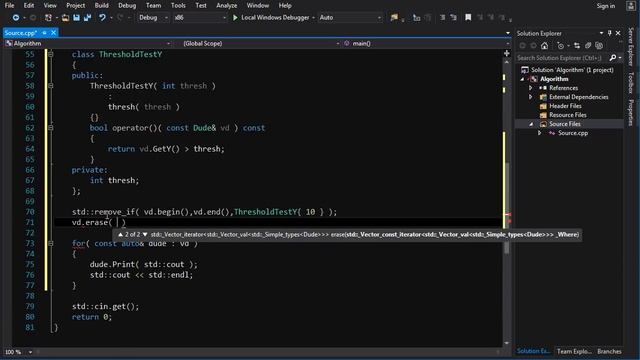
Task: Show the next overload in the erase tooltip
Action: pyautogui.click(x=145, y=235)
